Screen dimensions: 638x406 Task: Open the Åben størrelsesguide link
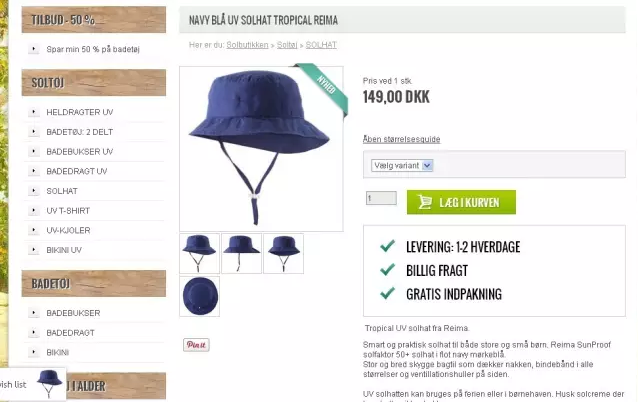401,139
